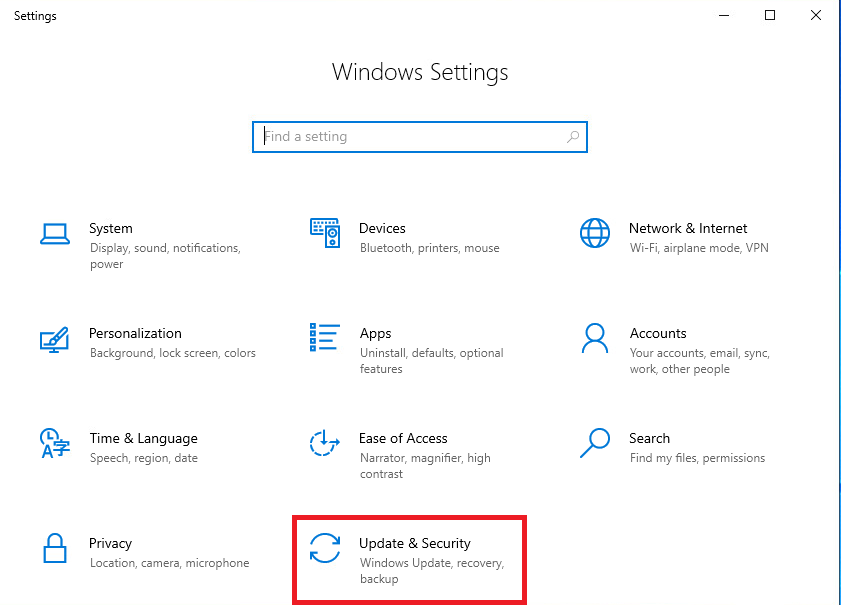Screen dimensions: 841x605
Task: Select the Privacy padlock icon
Action: click(x=55, y=548)
